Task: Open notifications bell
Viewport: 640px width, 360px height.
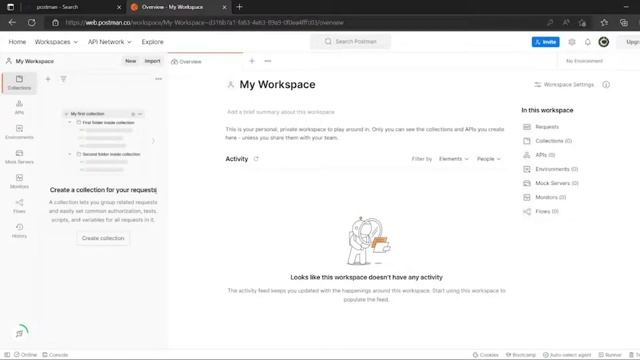Action: (x=587, y=42)
